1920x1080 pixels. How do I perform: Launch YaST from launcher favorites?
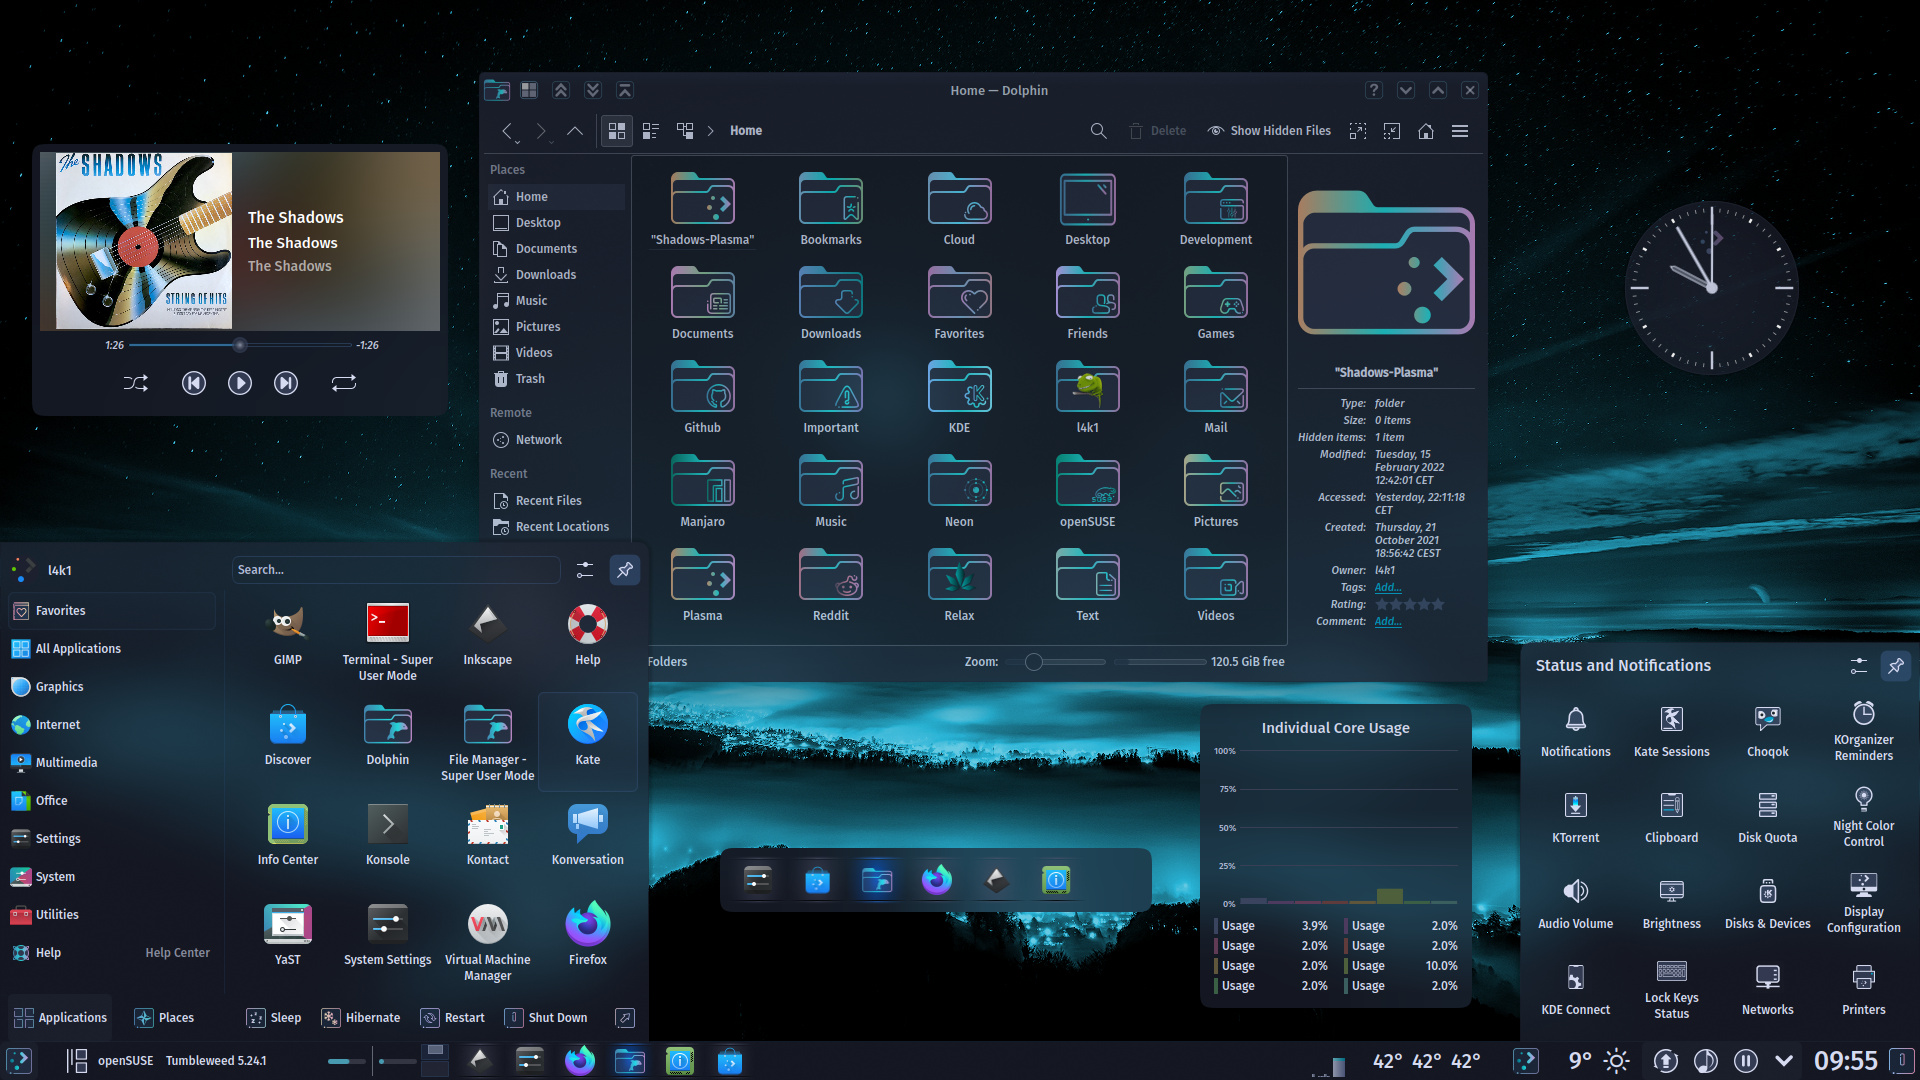(x=288, y=934)
